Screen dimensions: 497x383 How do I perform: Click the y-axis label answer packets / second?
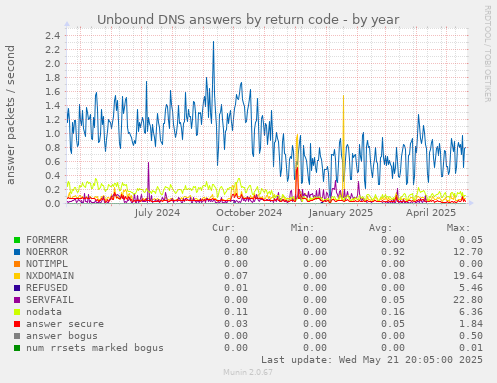(x=10, y=115)
